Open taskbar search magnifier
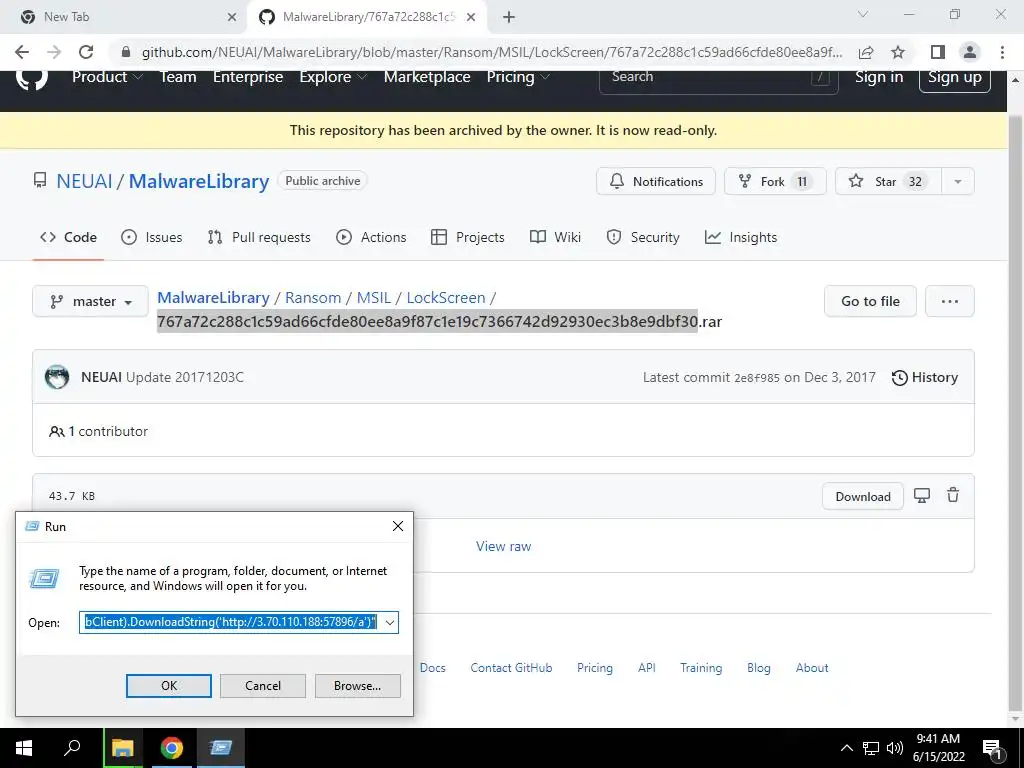The height and width of the screenshot is (768, 1024). coord(72,748)
